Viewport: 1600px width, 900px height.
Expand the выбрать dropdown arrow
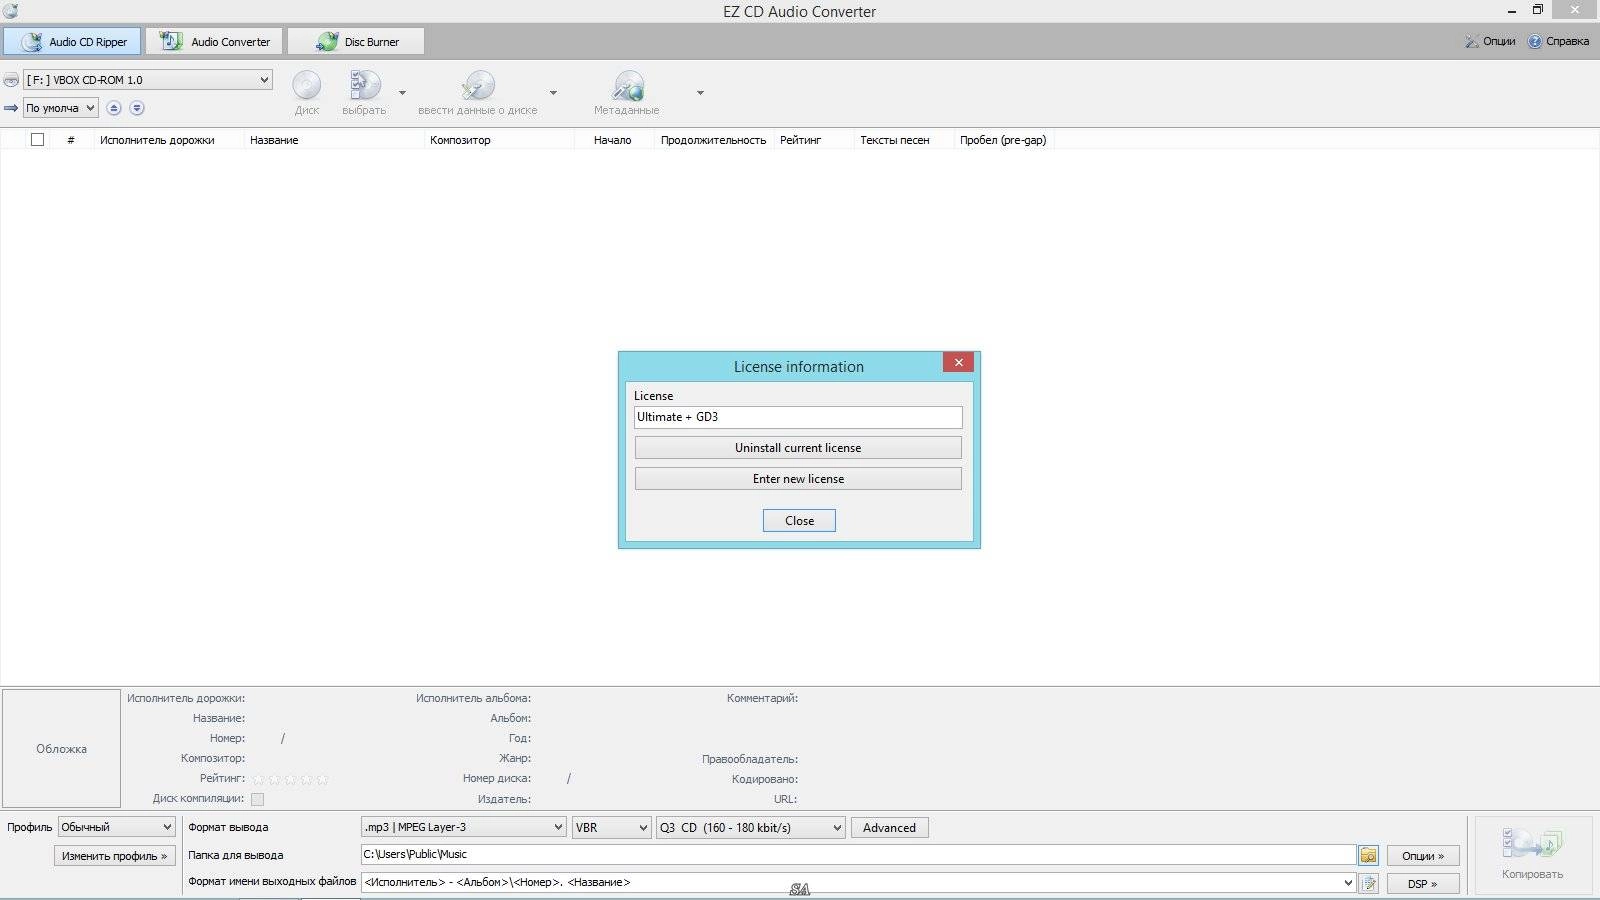[402, 93]
